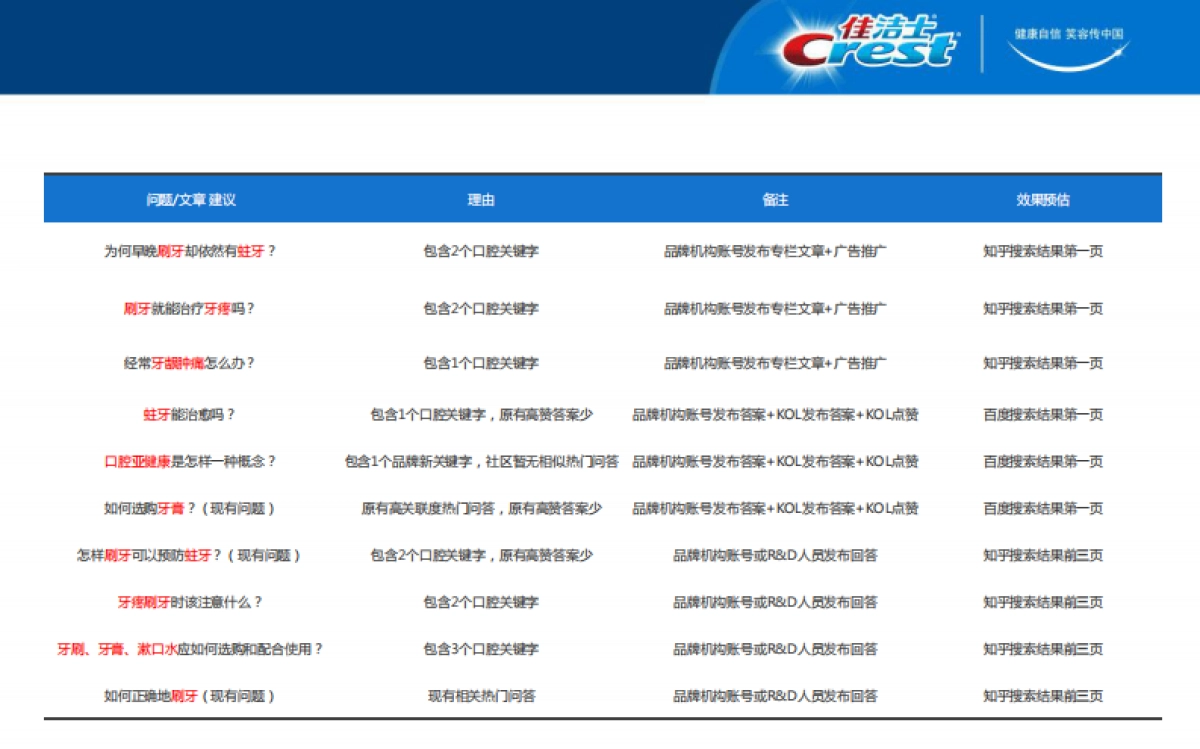This screenshot has width=1200, height=749.
Task: Click the 备注 column header
Action: tap(775, 200)
